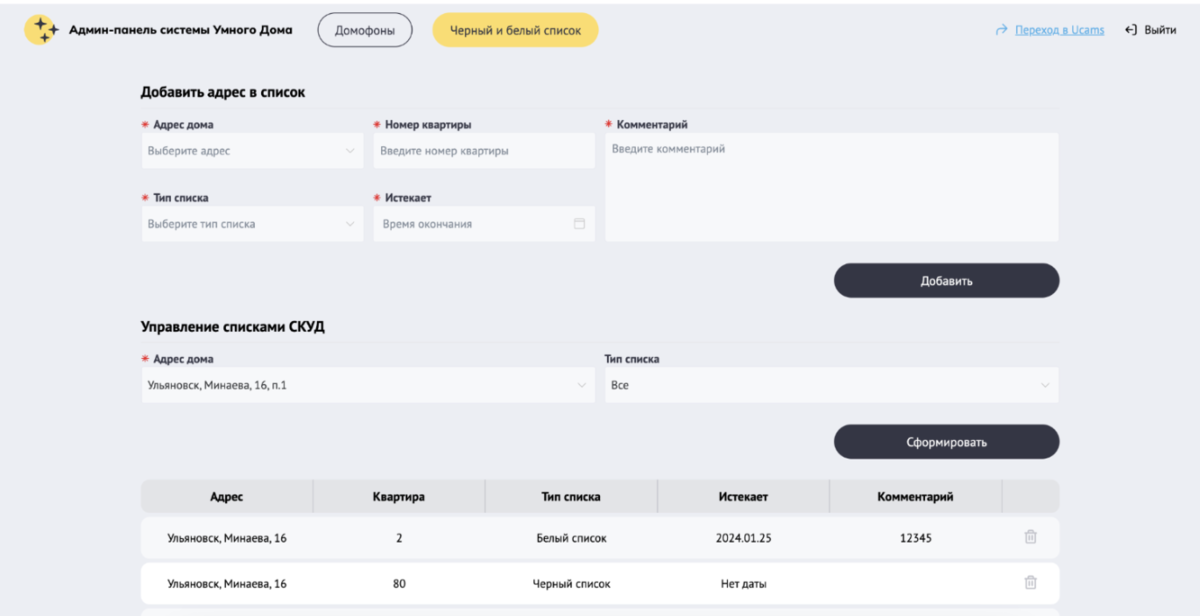Open calendar icon in expiration field
This screenshot has width=1200, height=616.
(x=579, y=224)
